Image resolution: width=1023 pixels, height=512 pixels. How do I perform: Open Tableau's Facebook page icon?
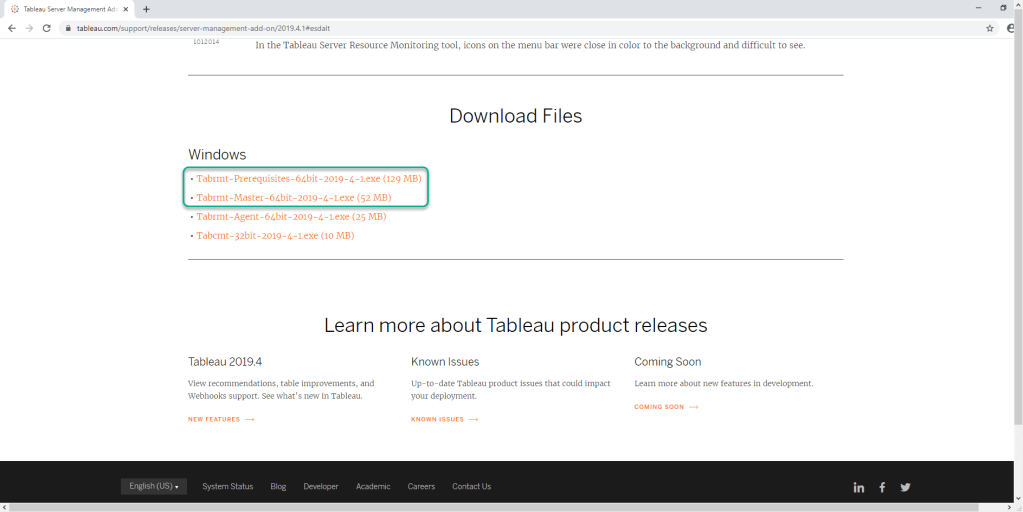coord(882,487)
